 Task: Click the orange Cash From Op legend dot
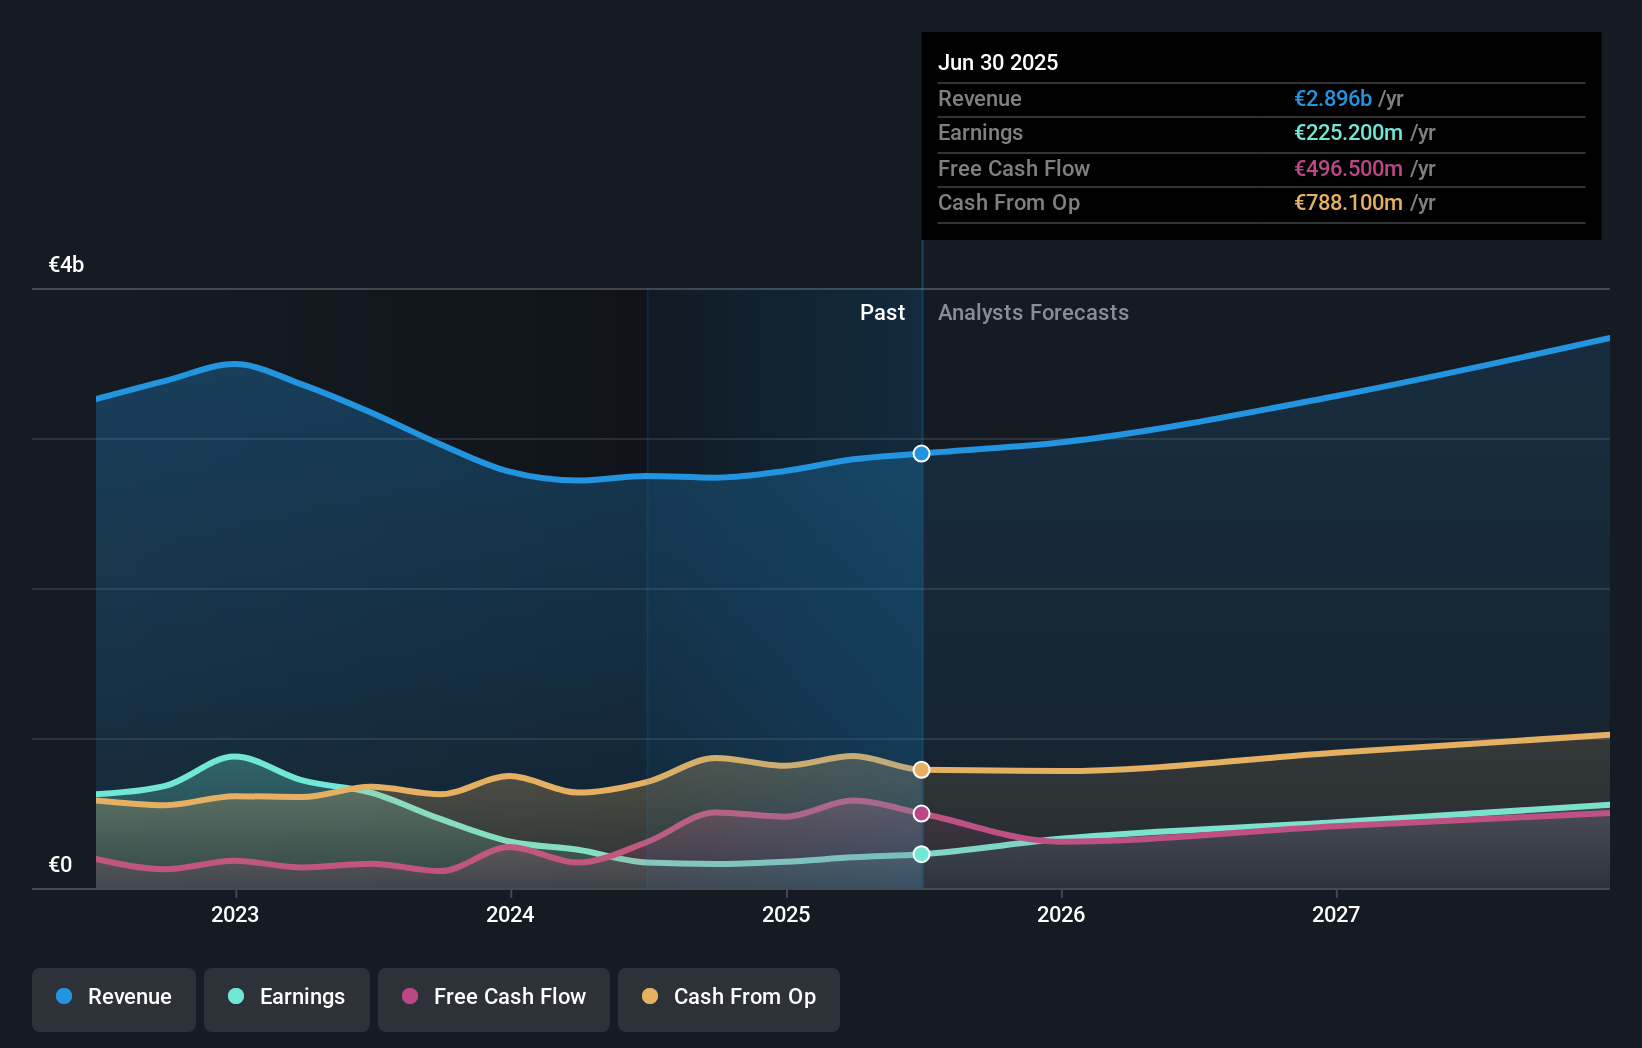[650, 997]
